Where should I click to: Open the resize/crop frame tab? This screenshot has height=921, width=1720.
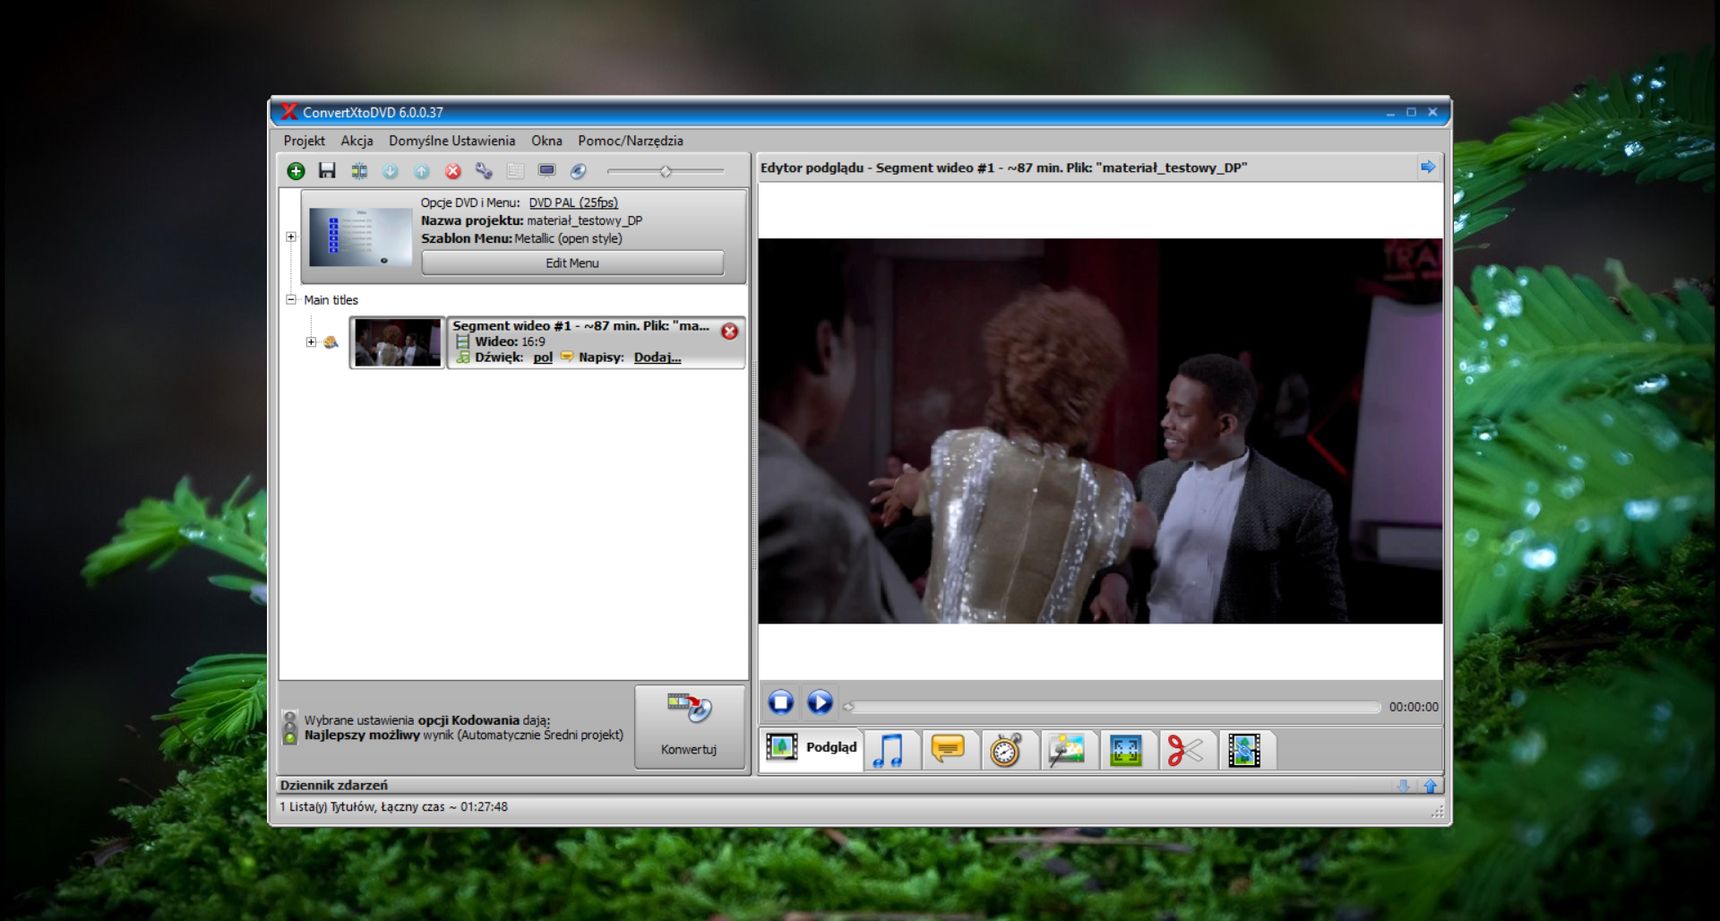1126,750
